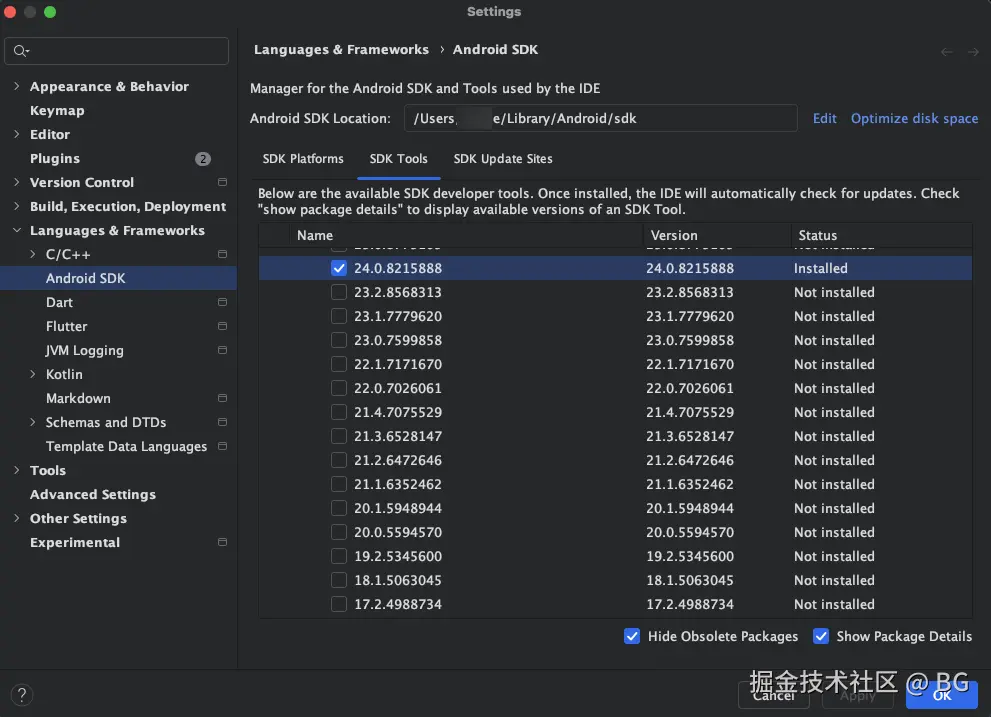The width and height of the screenshot is (991, 717).
Task: Click the Edit link beside the SDK location
Action: tap(824, 118)
